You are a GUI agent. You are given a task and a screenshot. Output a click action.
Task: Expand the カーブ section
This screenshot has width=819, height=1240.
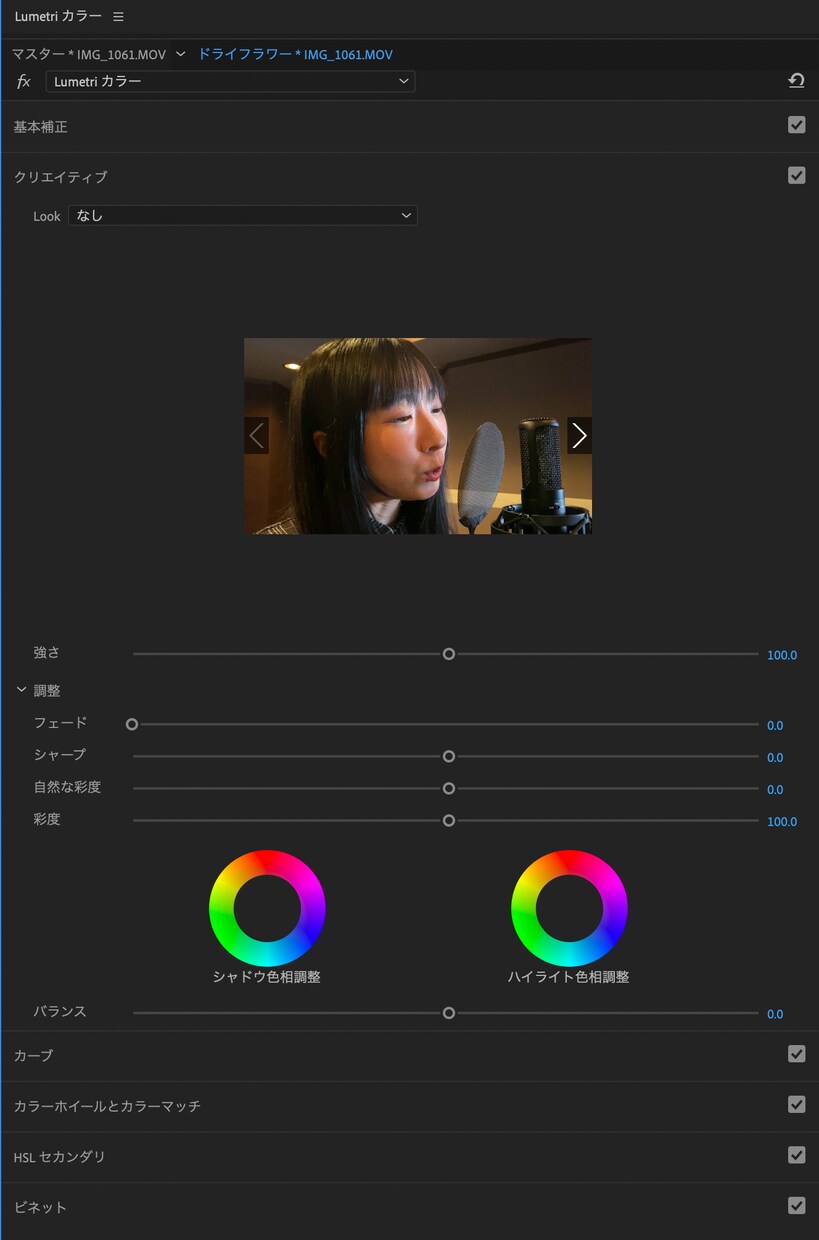(33, 1055)
